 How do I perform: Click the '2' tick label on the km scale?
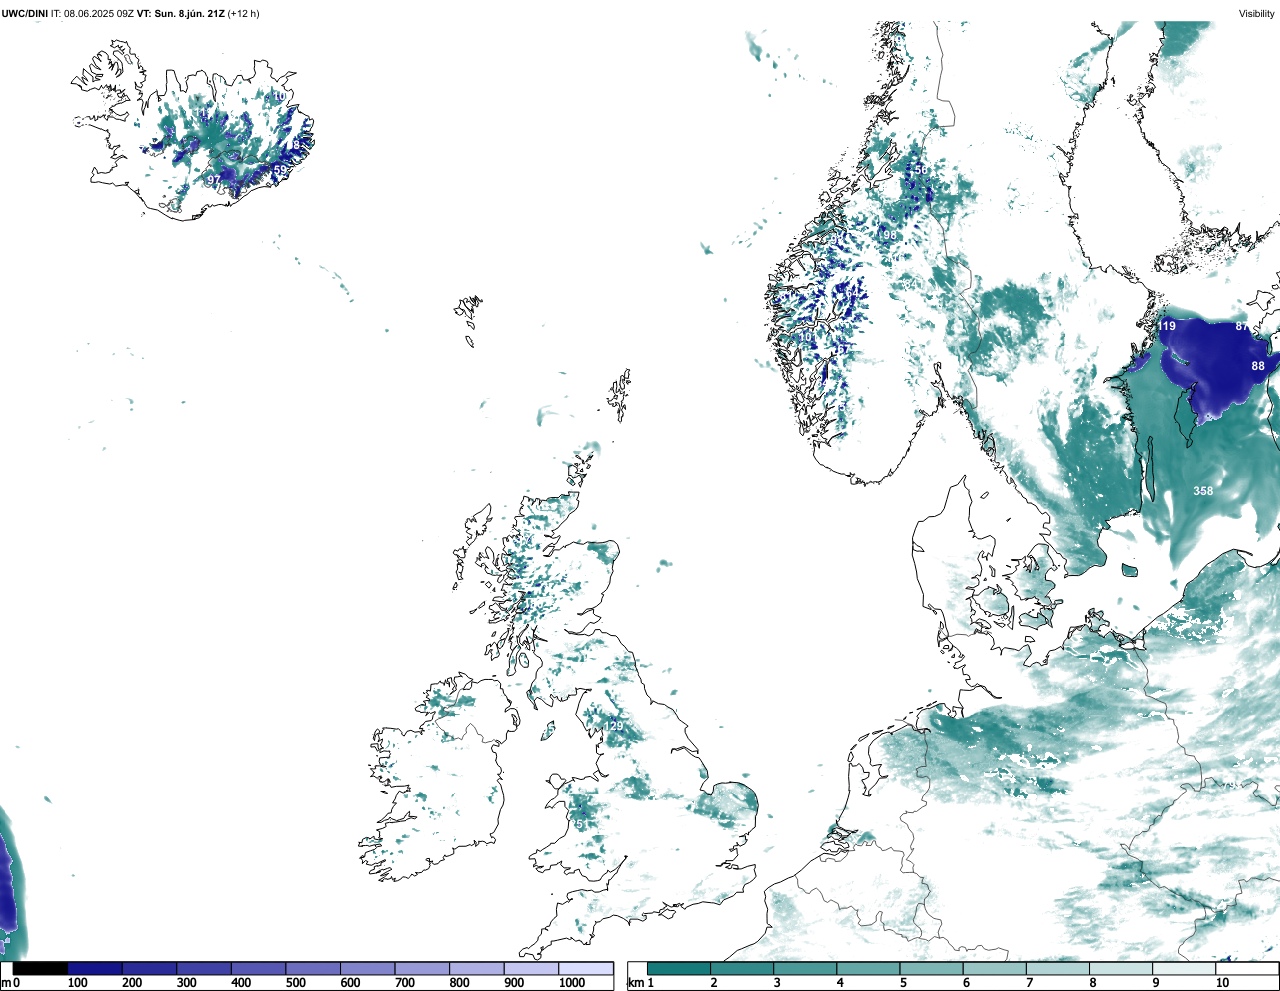point(714,983)
